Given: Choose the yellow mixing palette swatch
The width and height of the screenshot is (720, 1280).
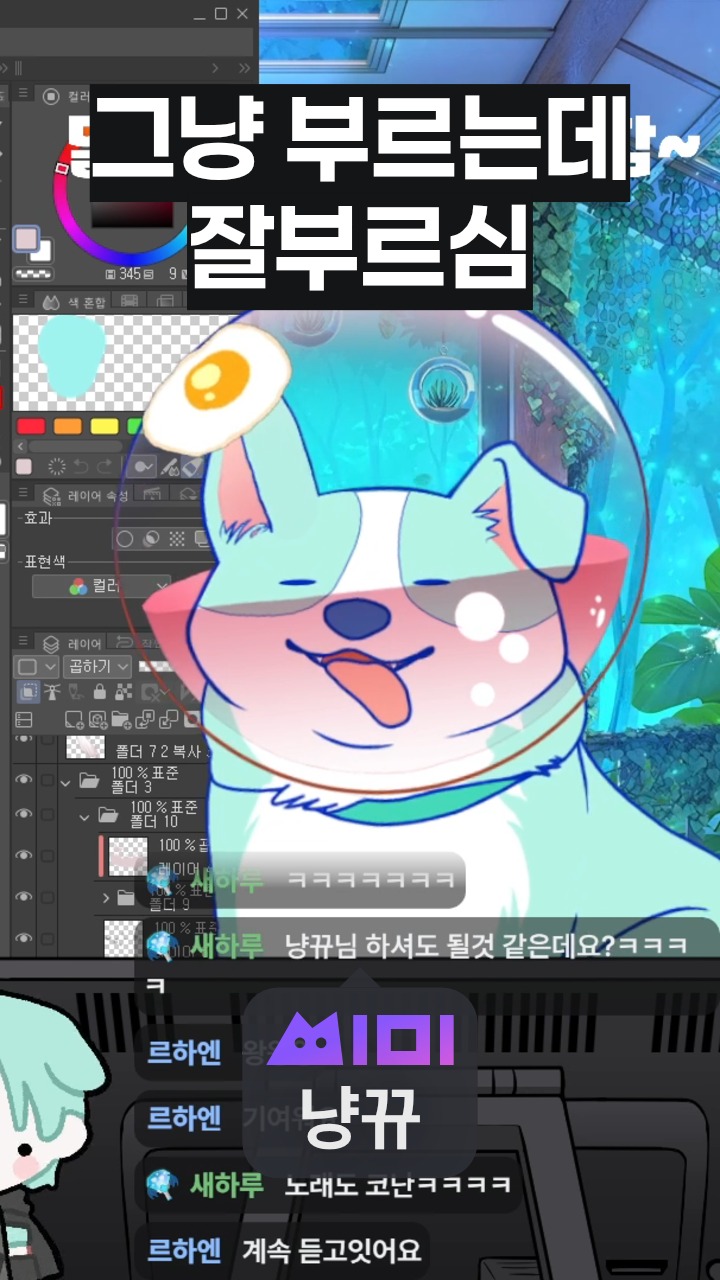Looking at the screenshot, I should pos(104,427).
